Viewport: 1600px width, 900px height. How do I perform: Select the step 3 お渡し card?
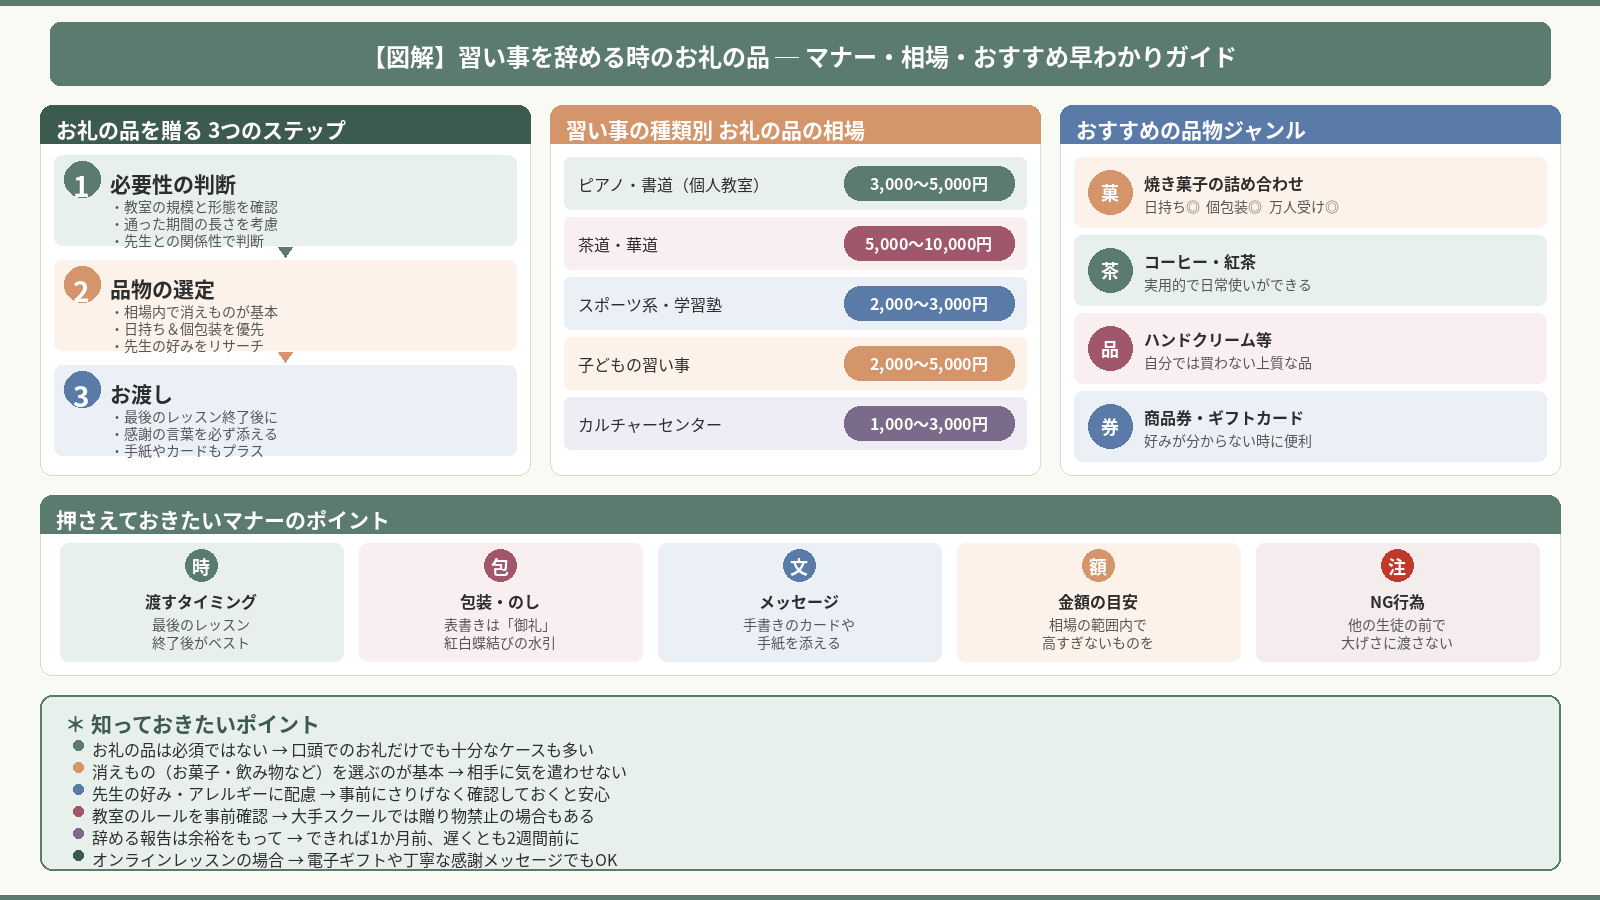(285, 411)
